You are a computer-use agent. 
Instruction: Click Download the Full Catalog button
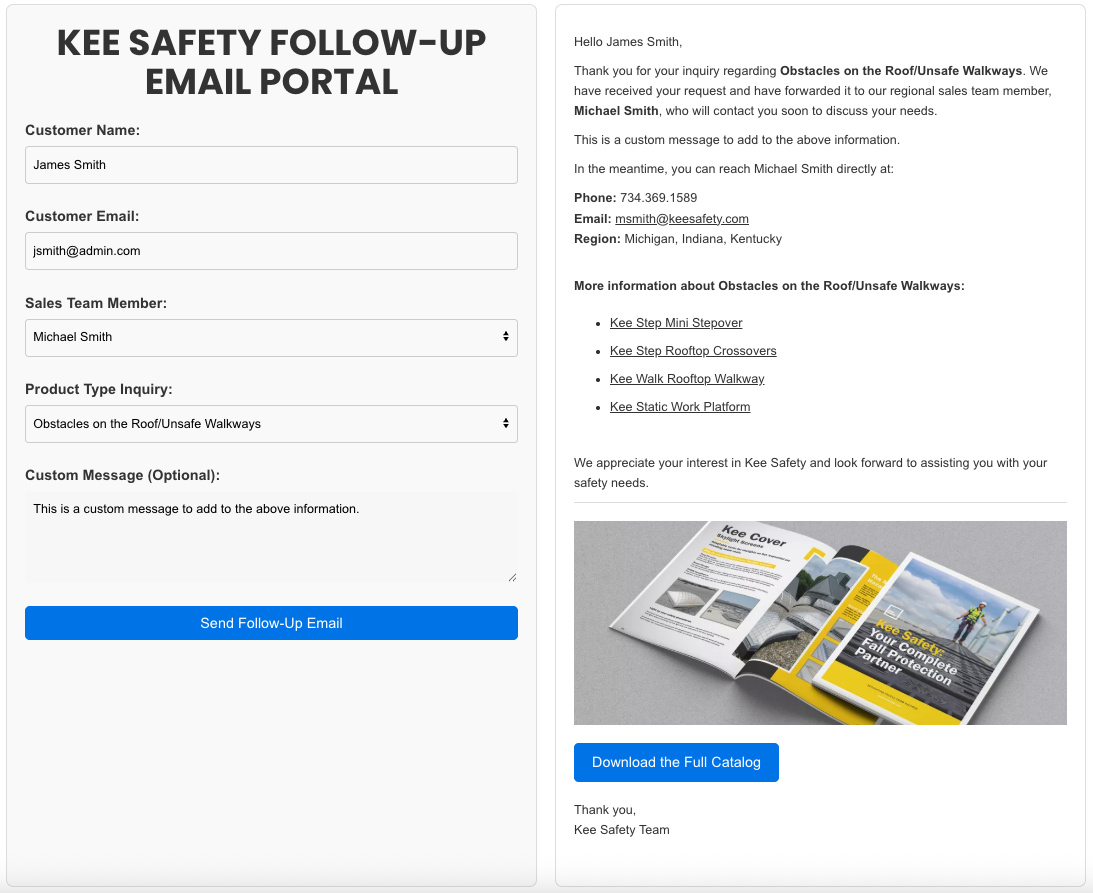676,762
